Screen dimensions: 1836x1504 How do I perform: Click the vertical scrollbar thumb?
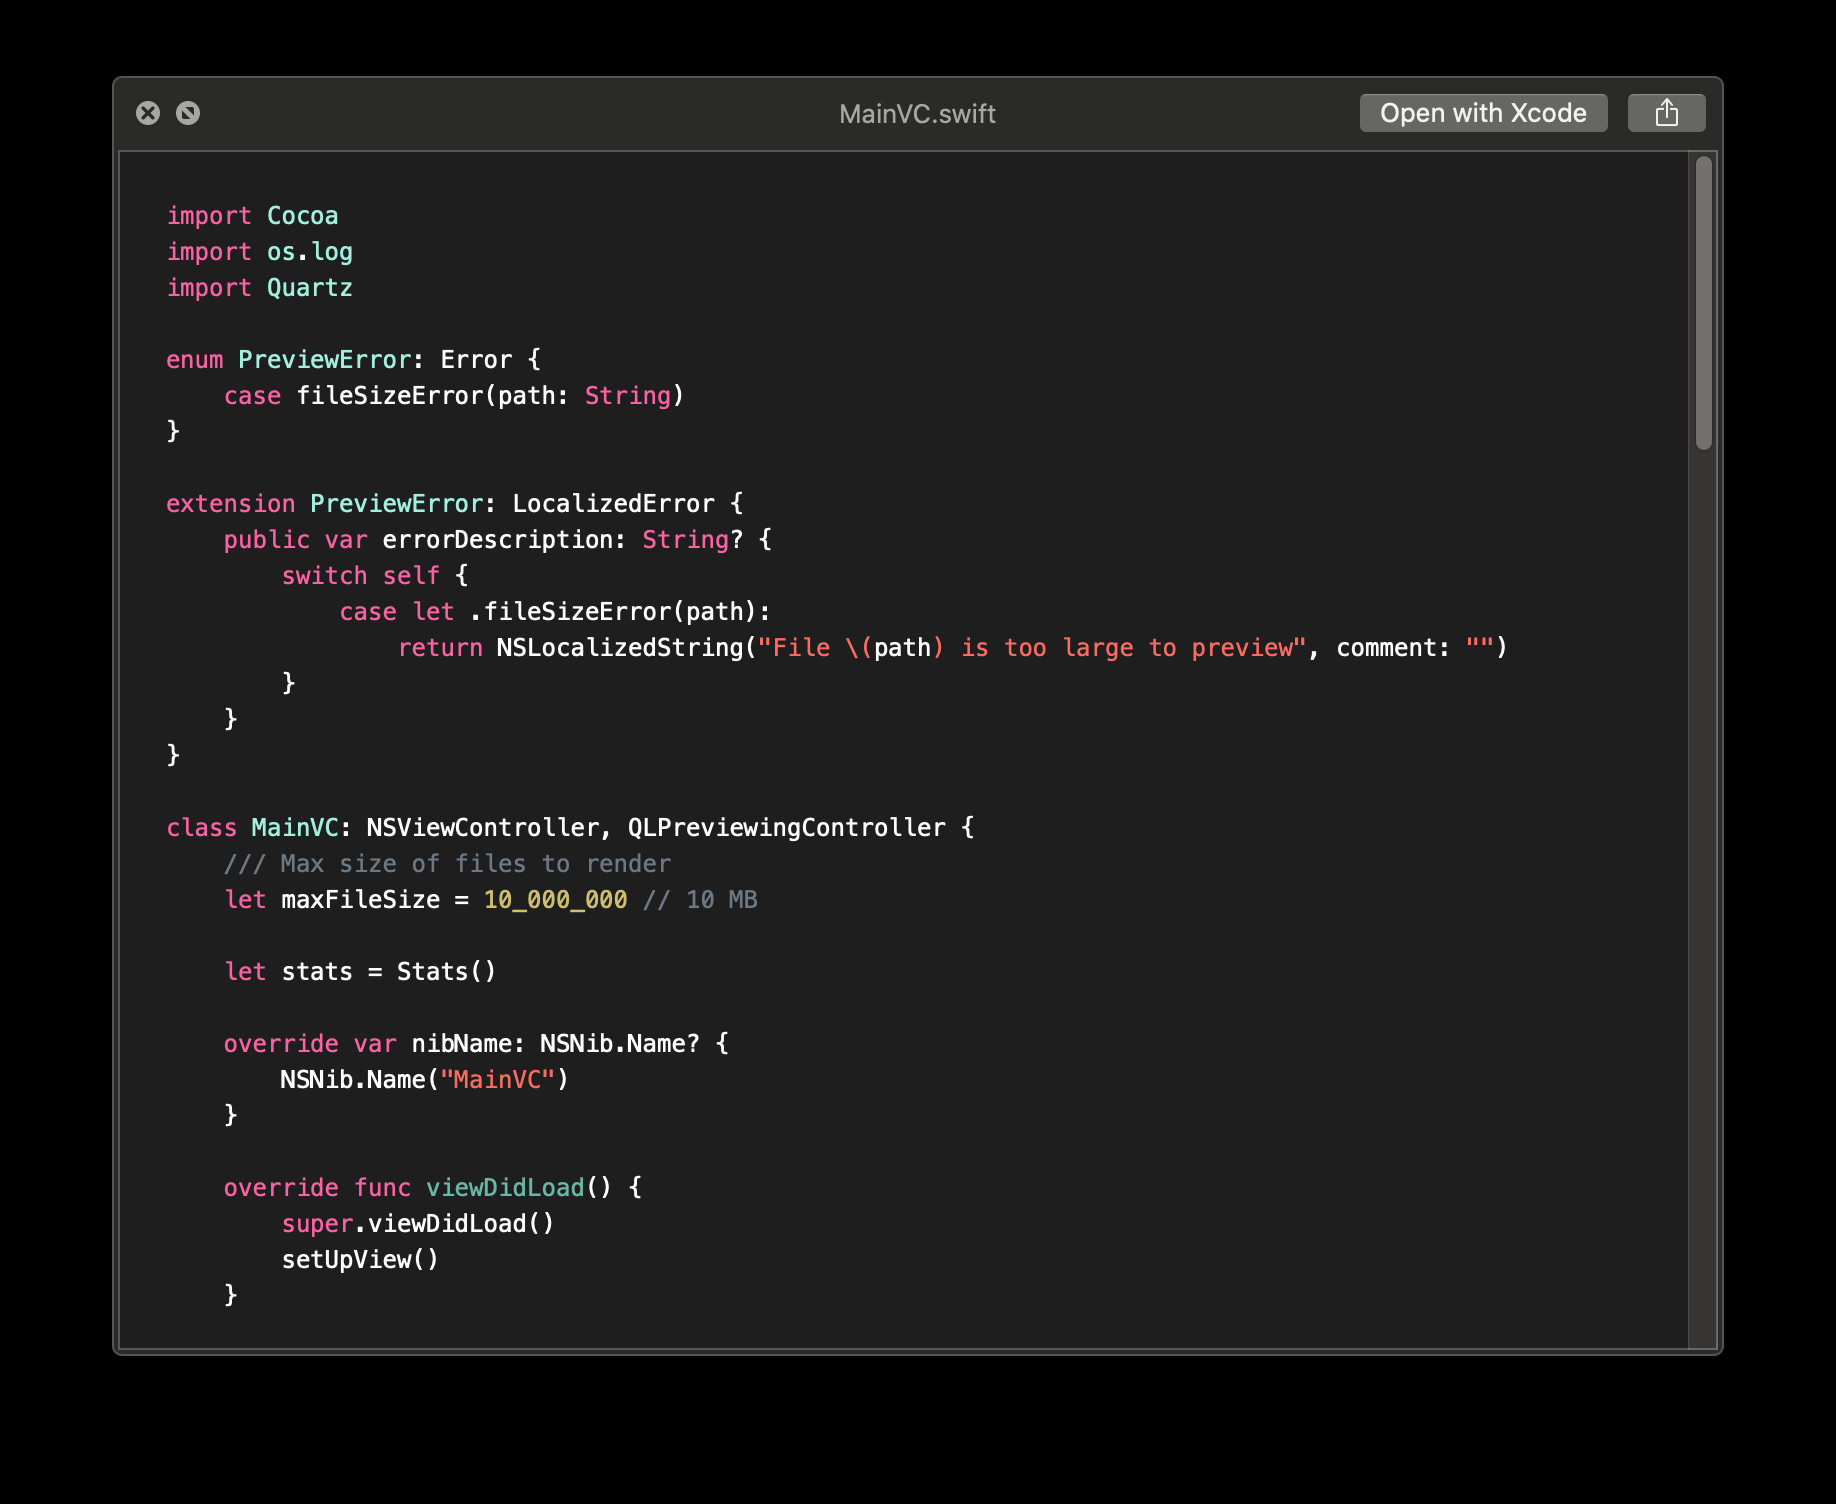1704,303
